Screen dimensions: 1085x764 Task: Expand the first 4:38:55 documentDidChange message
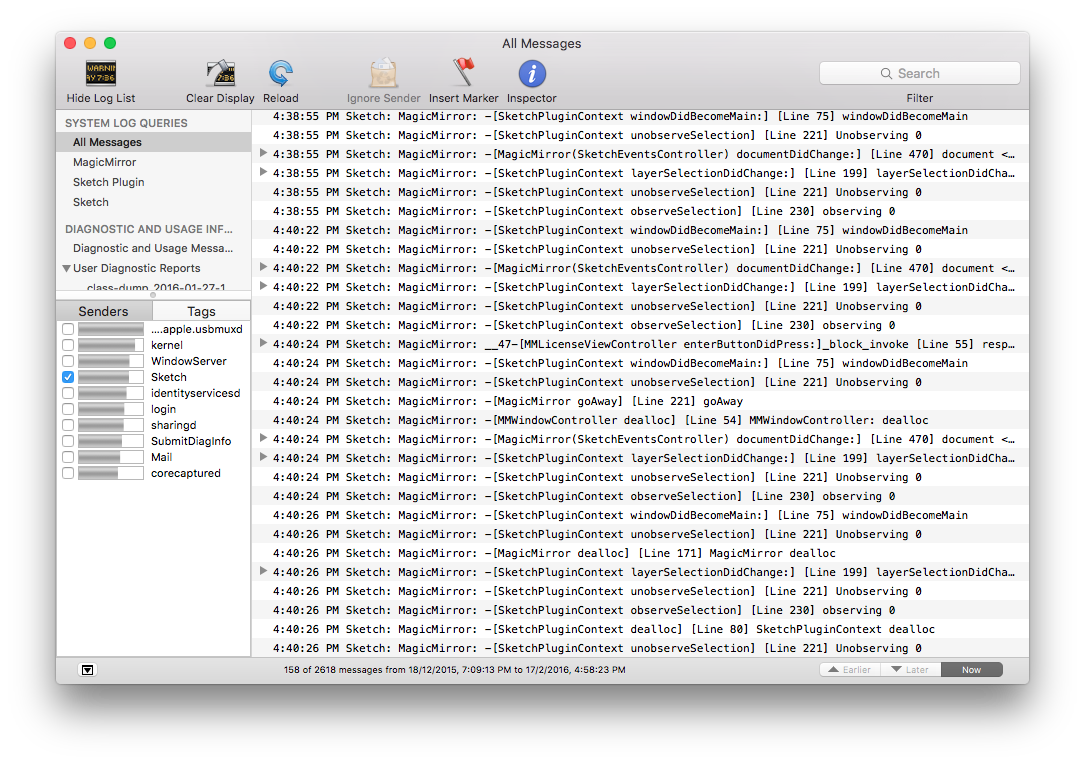(x=263, y=153)
